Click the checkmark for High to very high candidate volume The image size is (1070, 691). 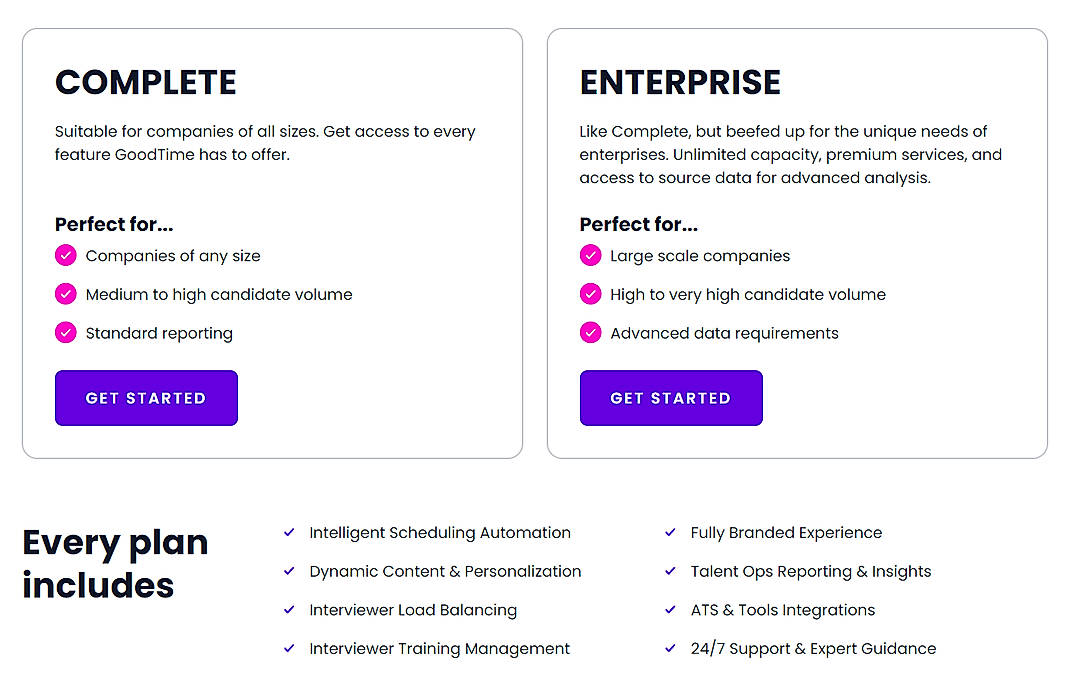[x=590, y=294]
